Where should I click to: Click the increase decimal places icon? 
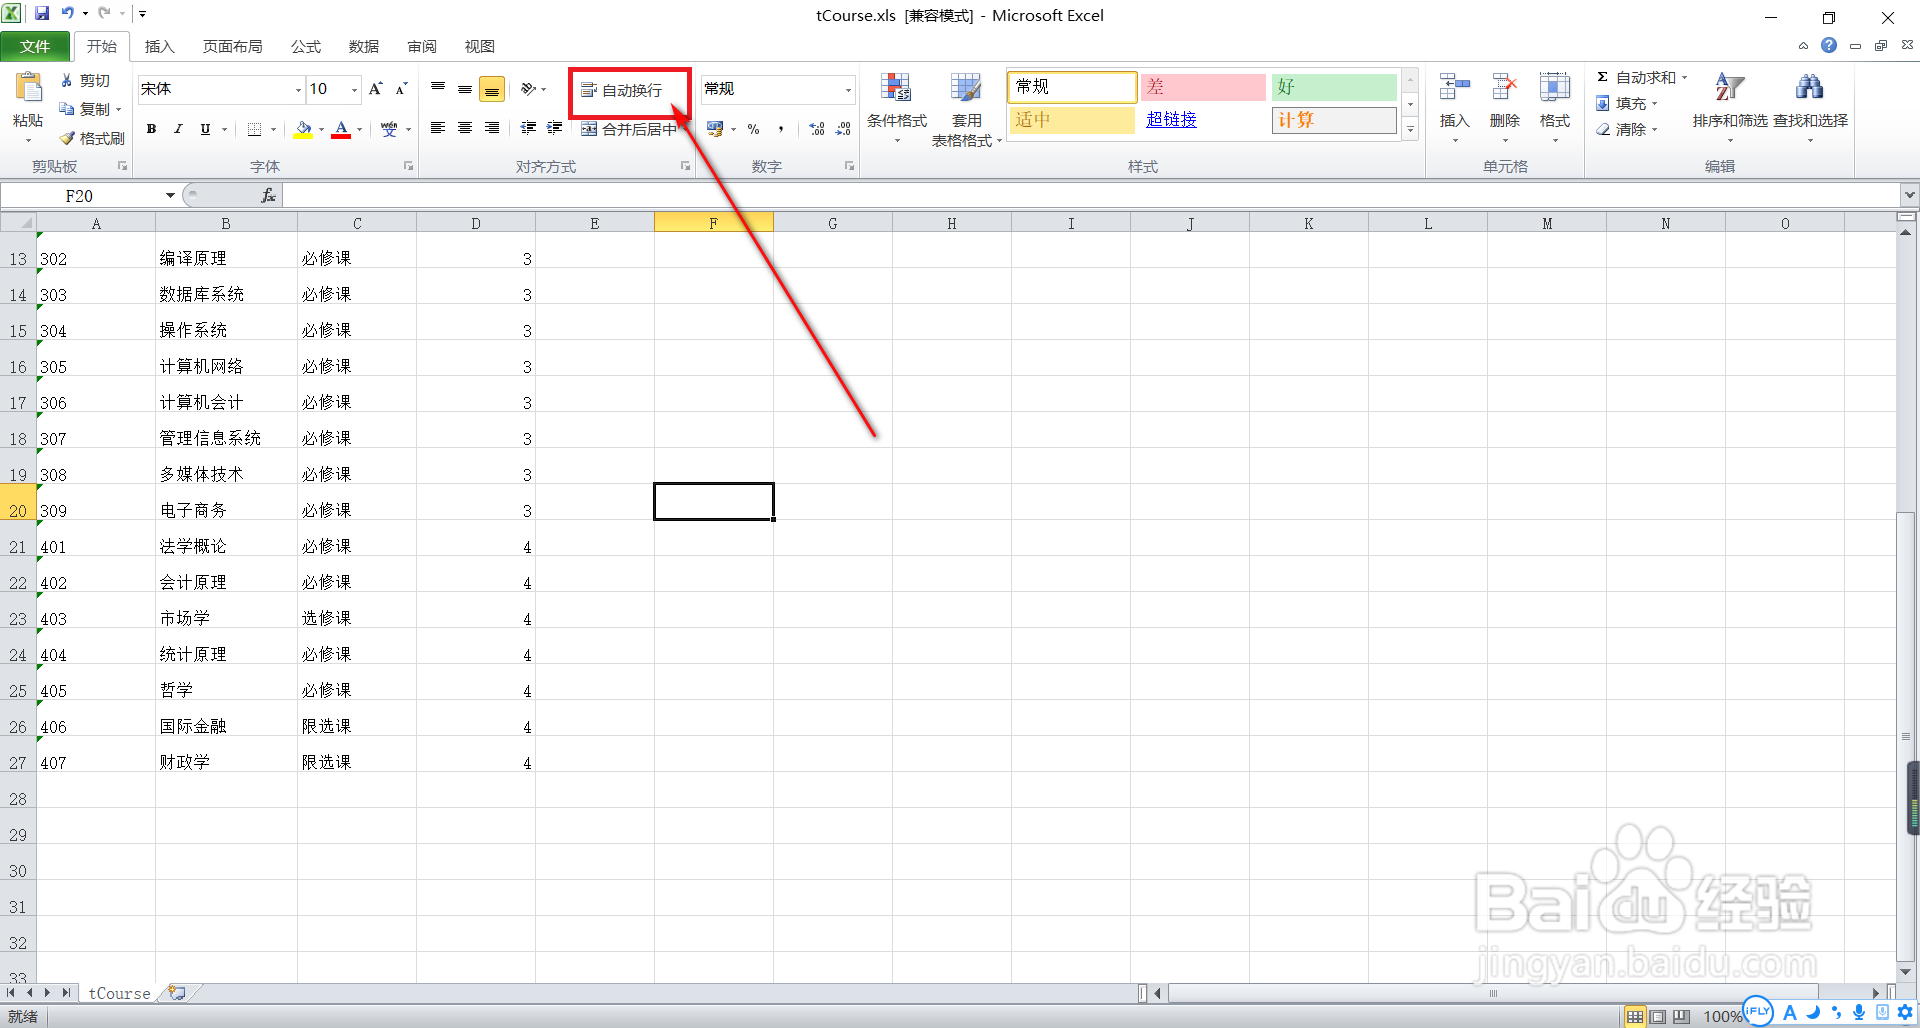(x=817, y=129)
